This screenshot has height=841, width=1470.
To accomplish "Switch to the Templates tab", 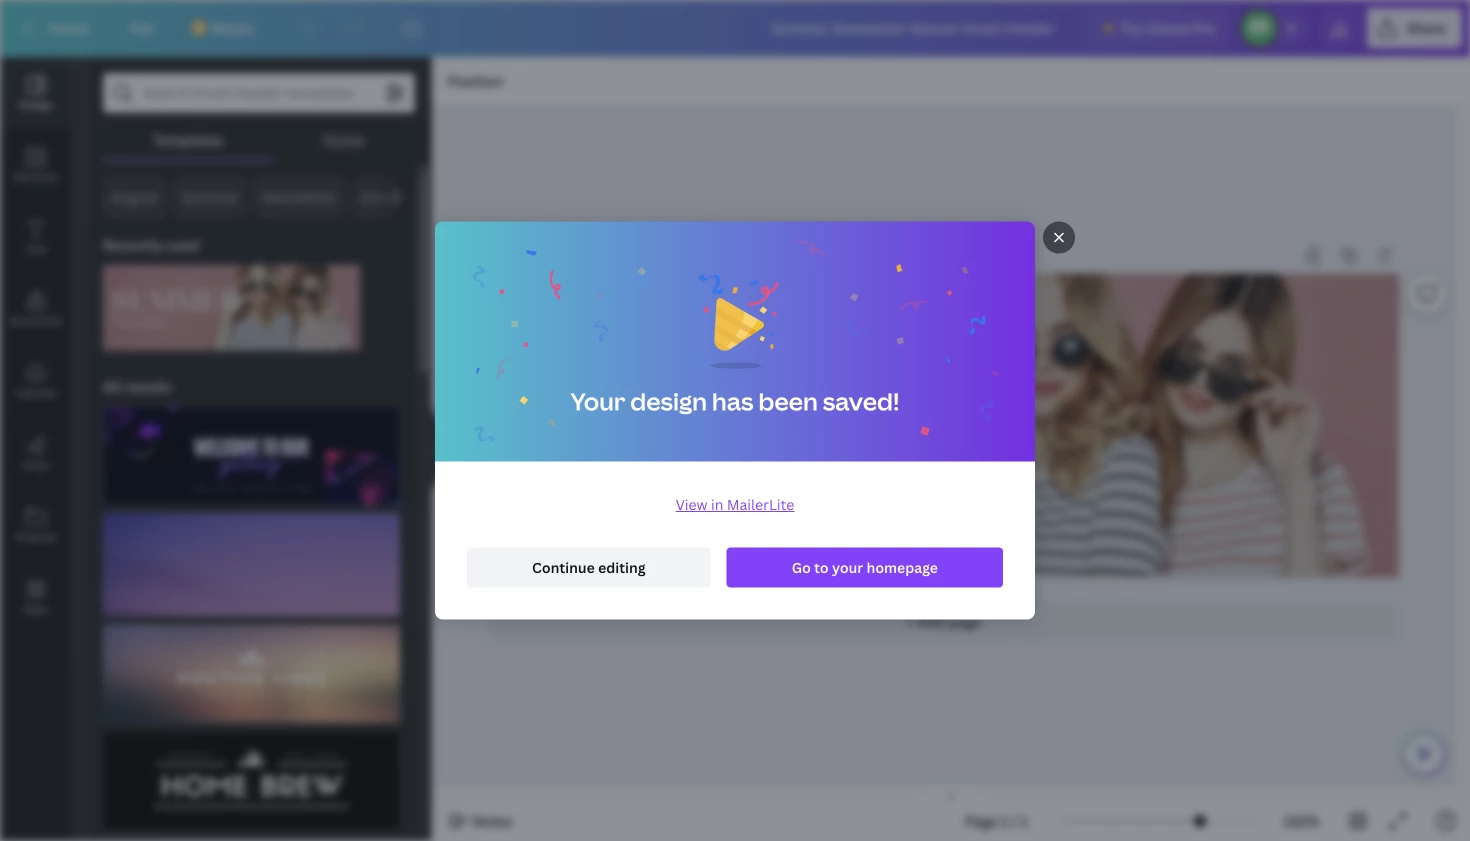I will coord(188,142).
